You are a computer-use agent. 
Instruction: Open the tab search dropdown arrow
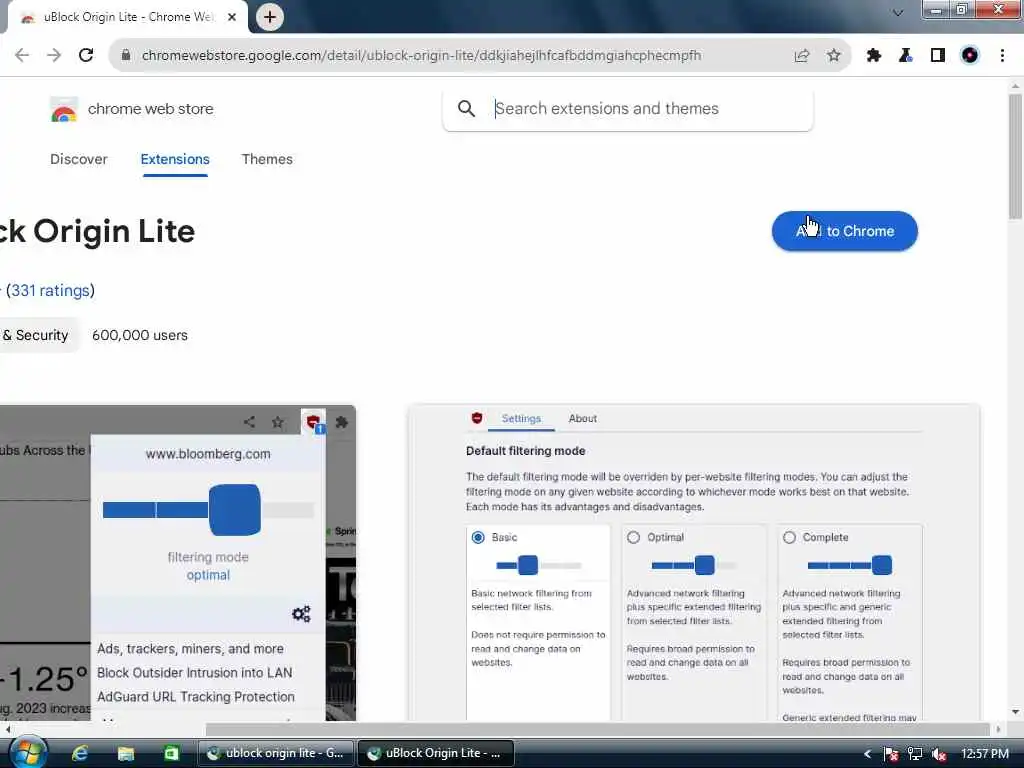click(x=898, y=13)
